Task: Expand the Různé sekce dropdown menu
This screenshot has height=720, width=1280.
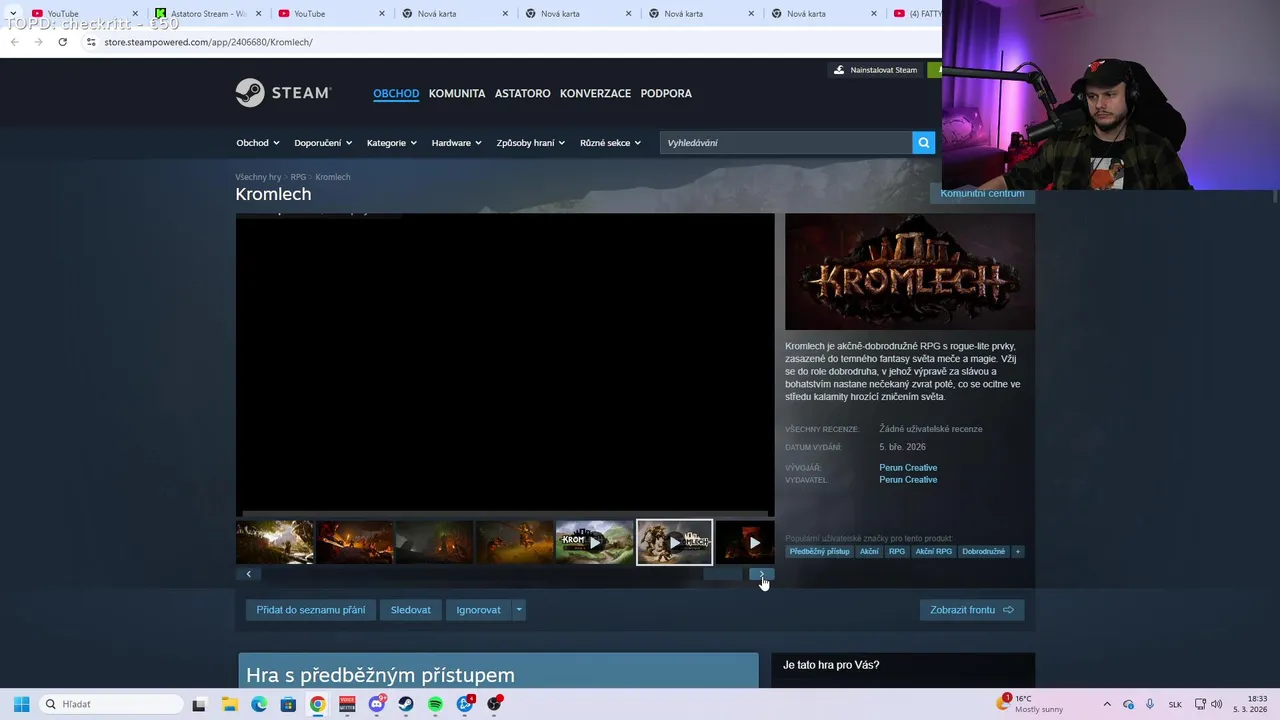Action: (x=610, y=143)
